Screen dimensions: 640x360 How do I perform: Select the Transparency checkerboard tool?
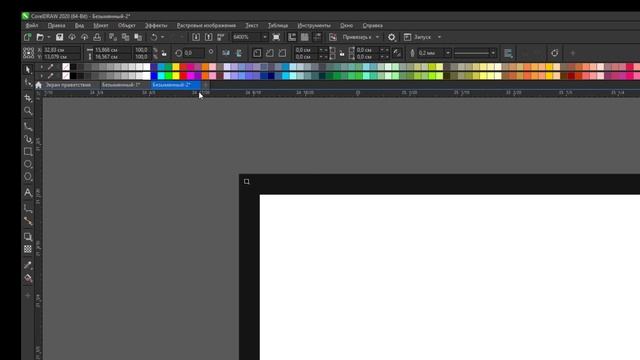(28, 249)
